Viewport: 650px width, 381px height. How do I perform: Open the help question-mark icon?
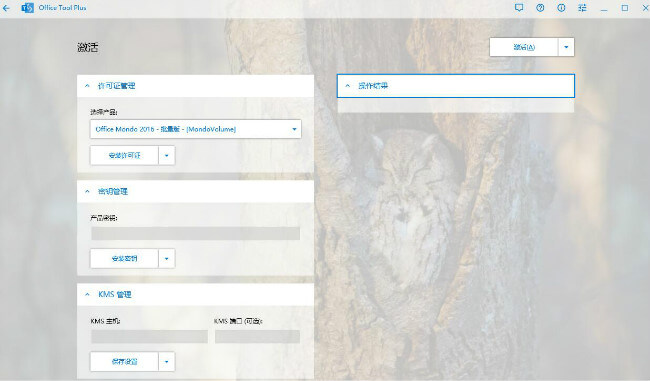pos(540,8)
